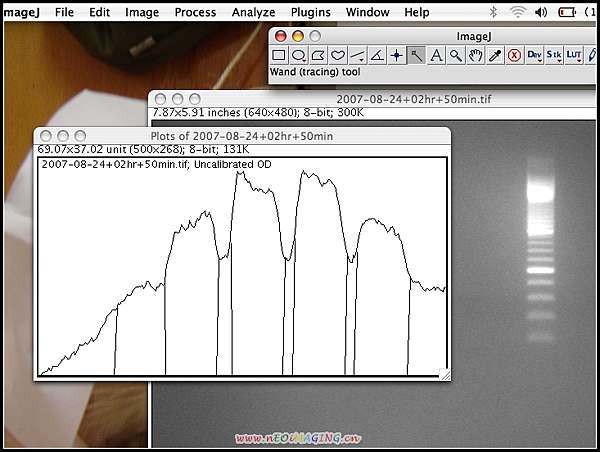Click the Bluetooth status icon
The image size is (600, 452).
493,12
